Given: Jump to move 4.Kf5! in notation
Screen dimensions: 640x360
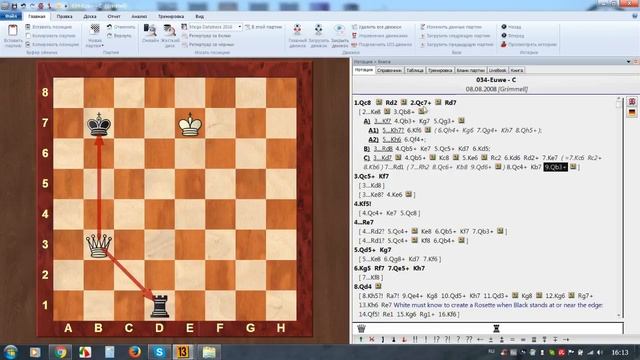Looking at the screenshot, I should pyautogui.click(x=363, y=204).
